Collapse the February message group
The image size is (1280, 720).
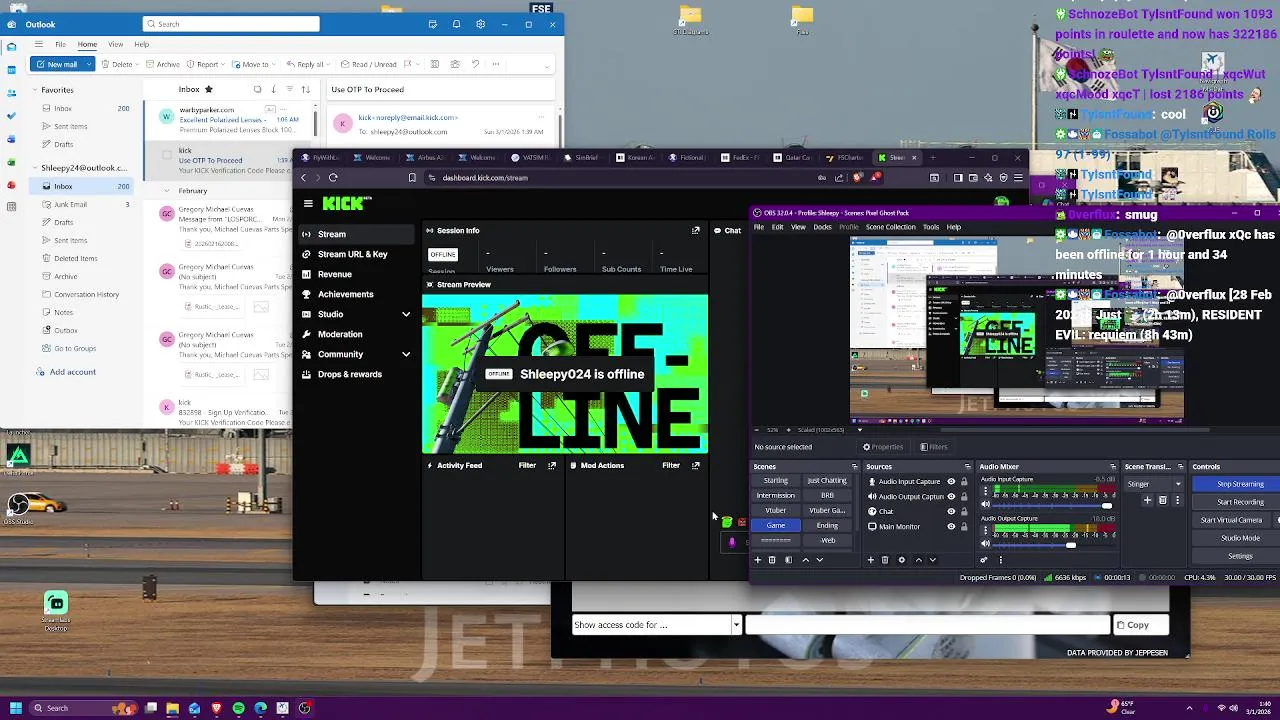(x=167, y=191)
